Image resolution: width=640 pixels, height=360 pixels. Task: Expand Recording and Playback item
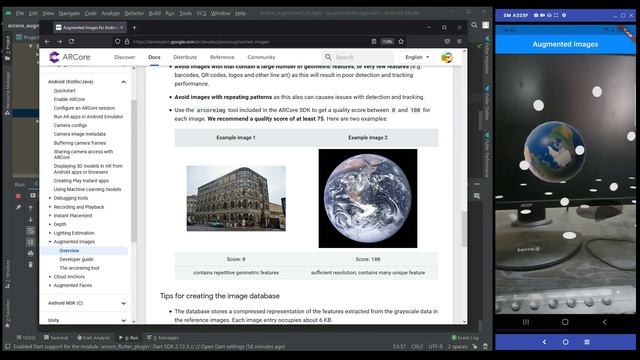pos(50,207)
